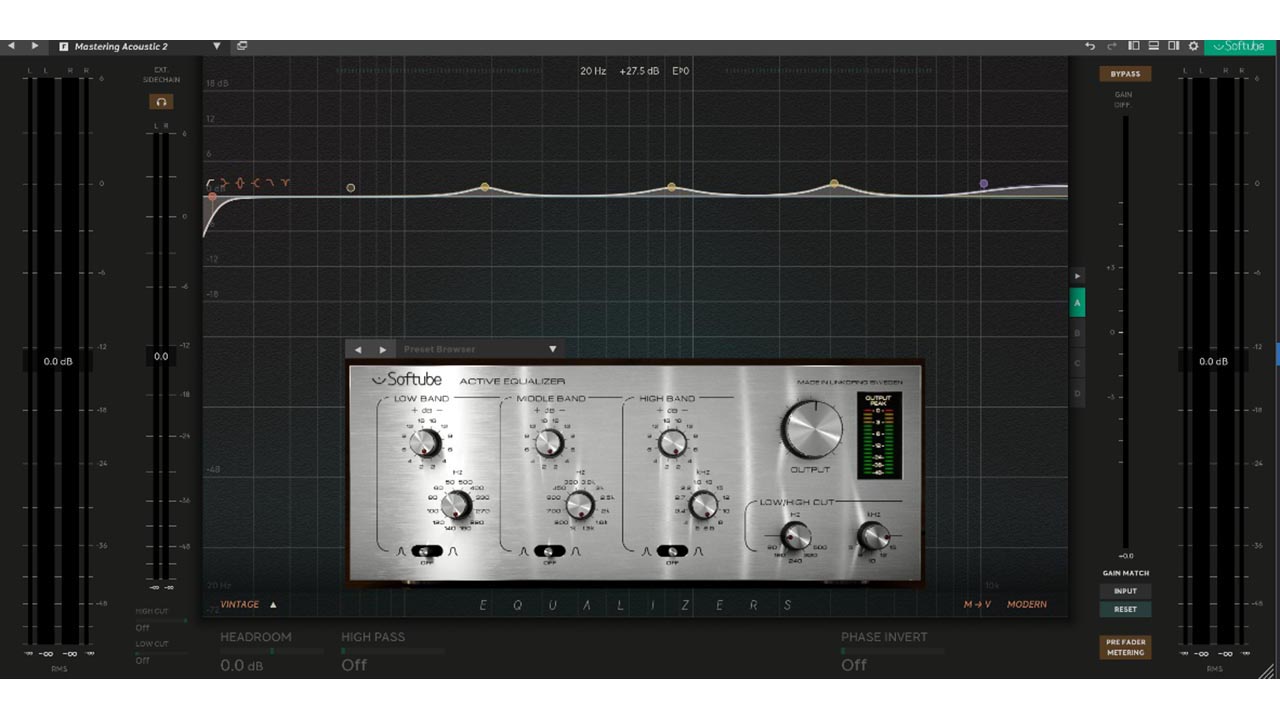Viewport: 1280px width, 720px height.
Task: Click the gain match Reset button
Action: coord(1125,609)
